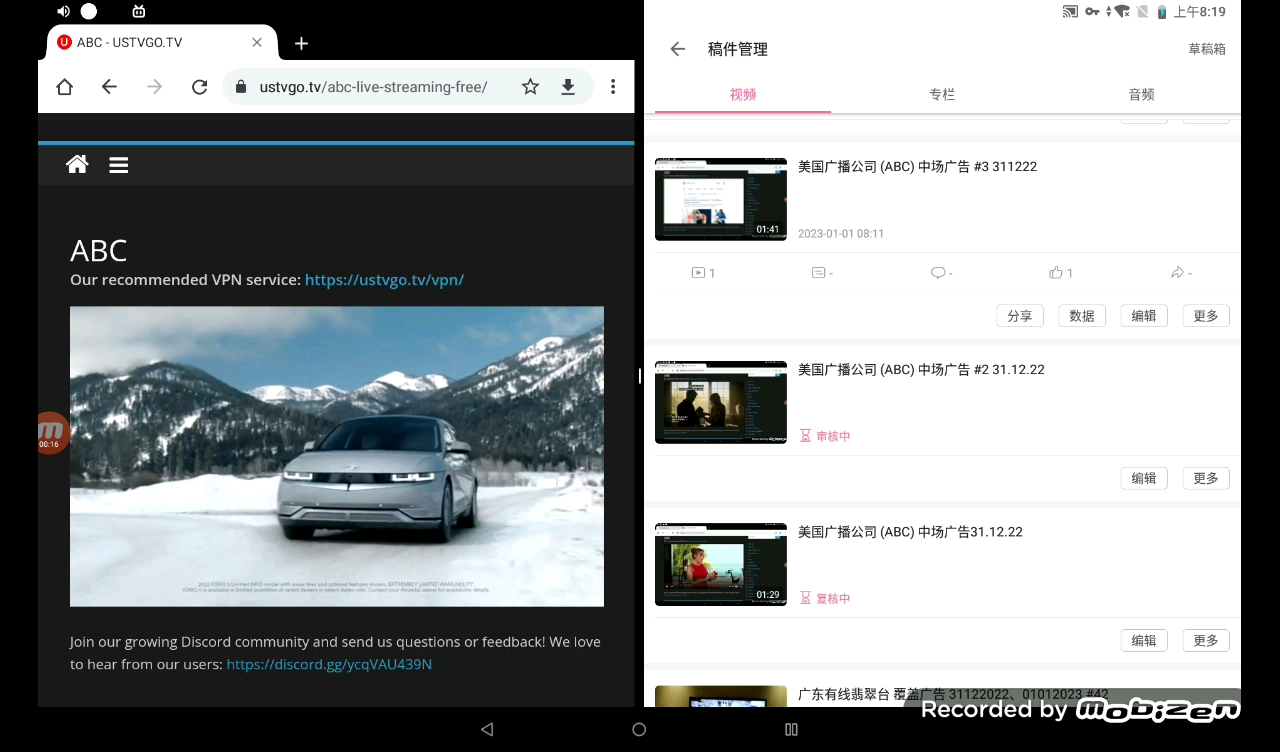Switch to 专栏 tab
Screen dimensions: 1280x752
(942, 94)
